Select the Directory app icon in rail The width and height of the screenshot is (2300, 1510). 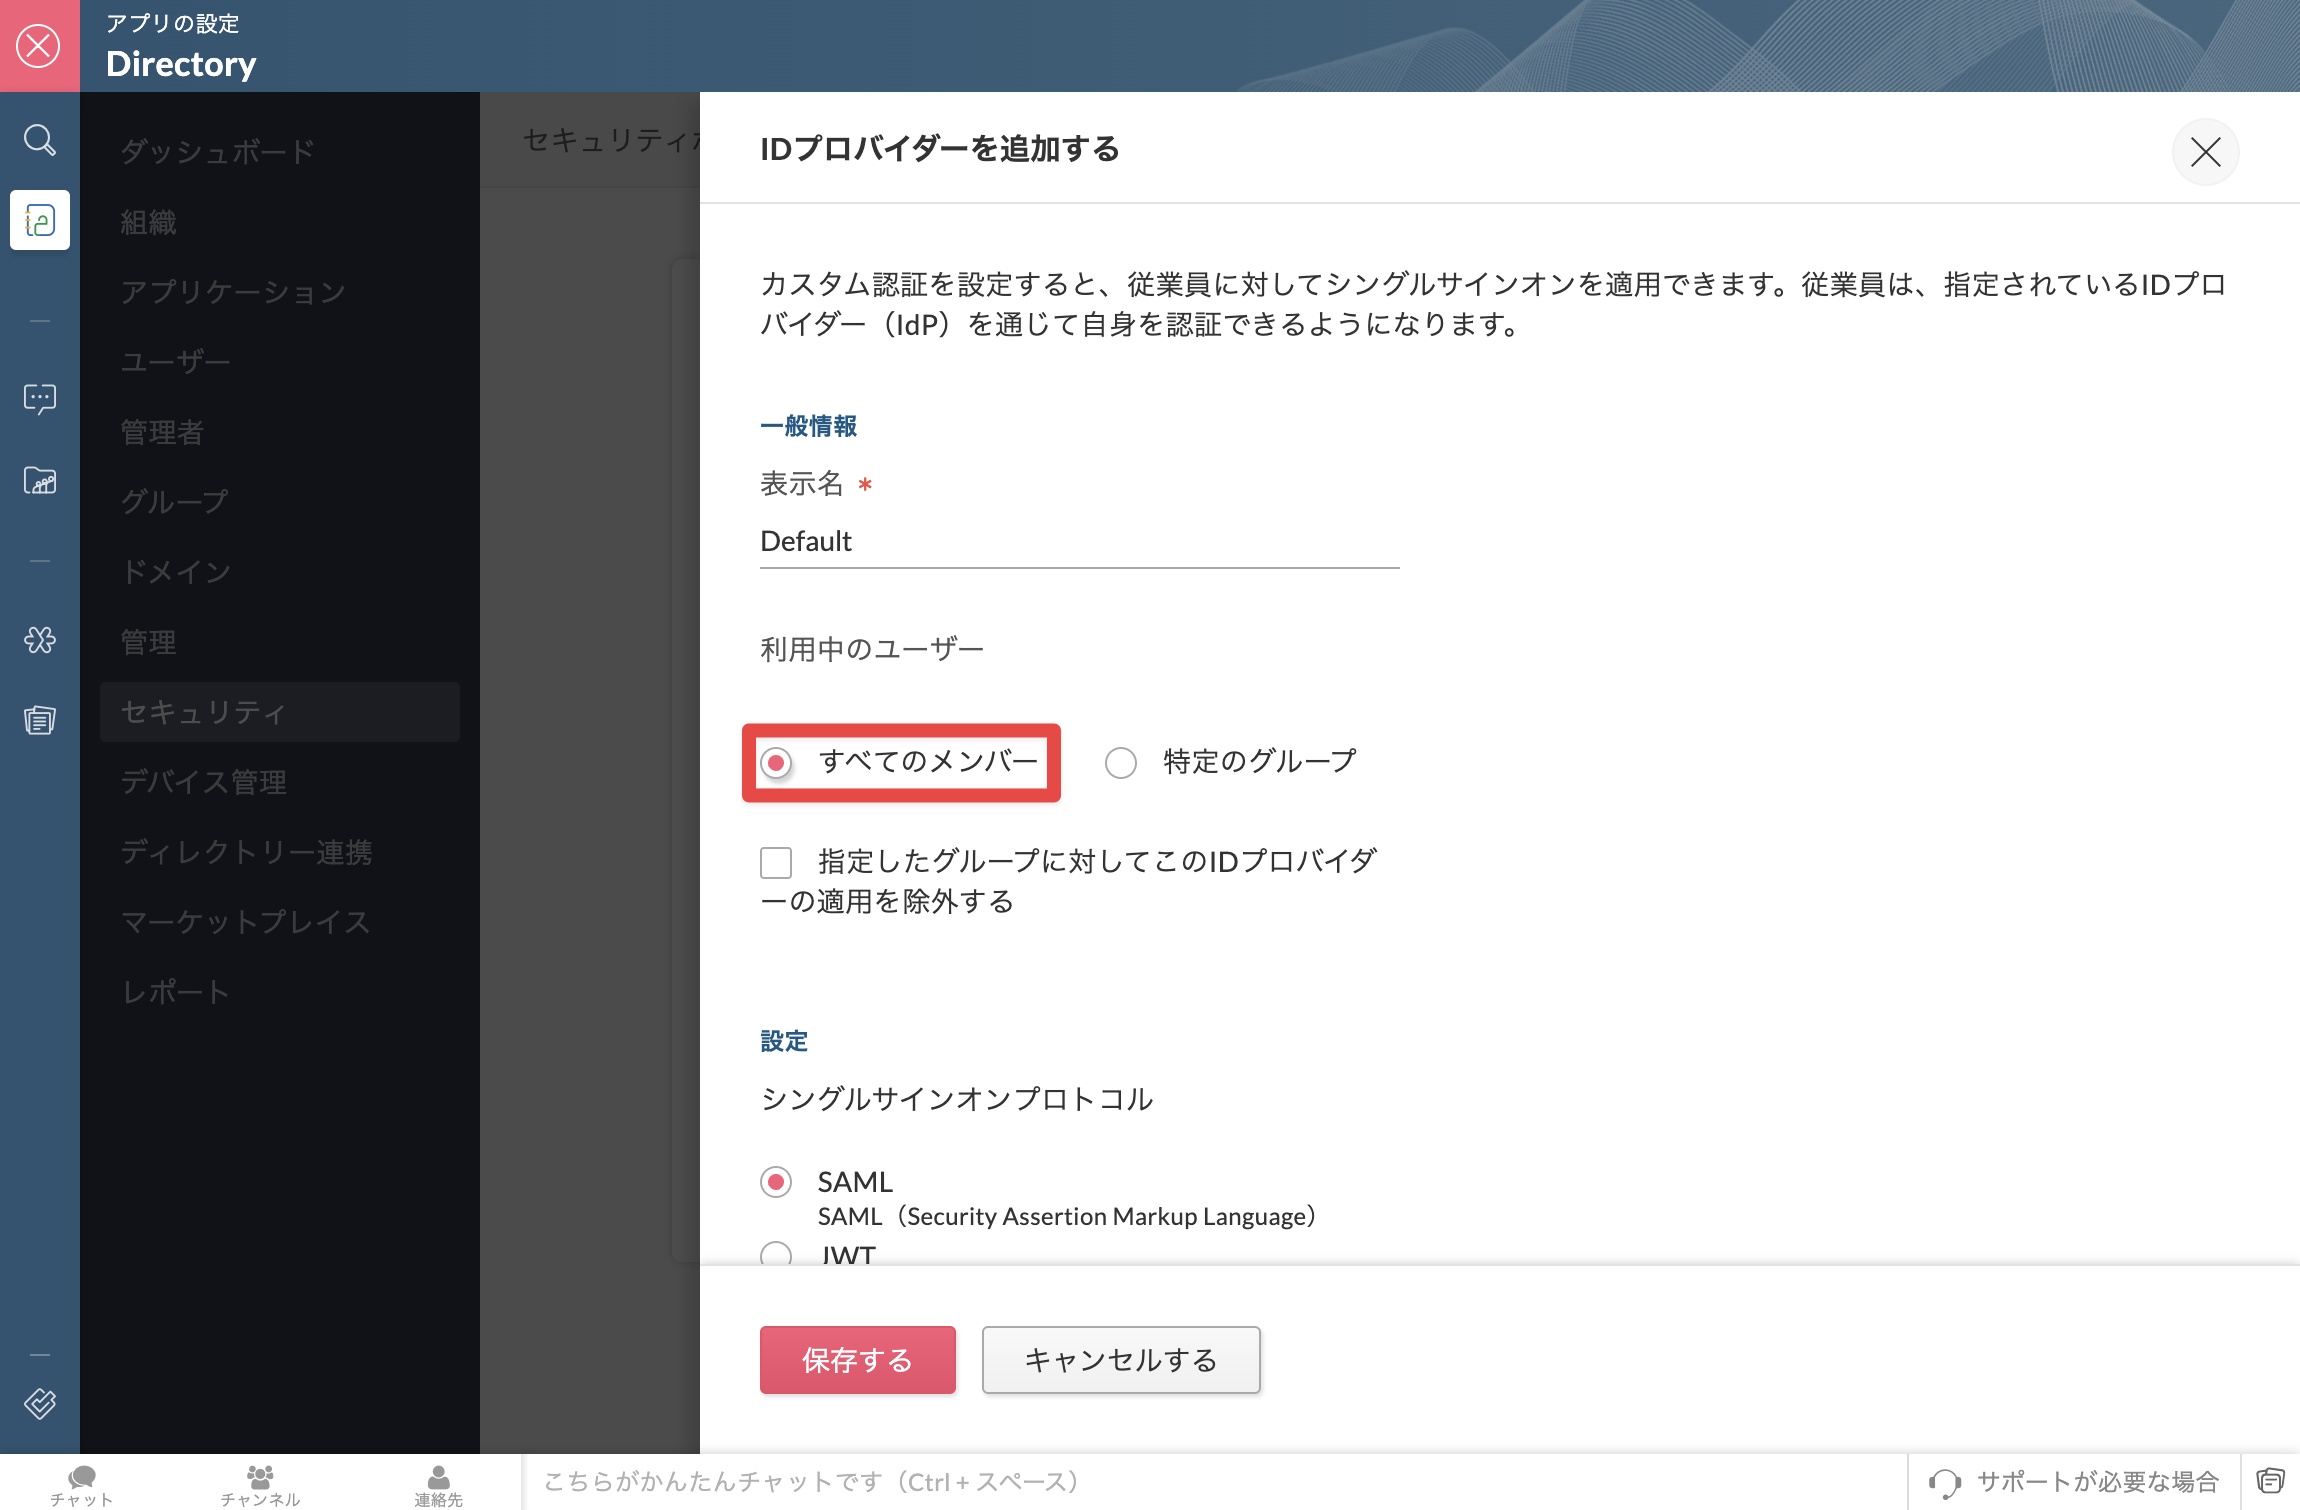point(40,220)
